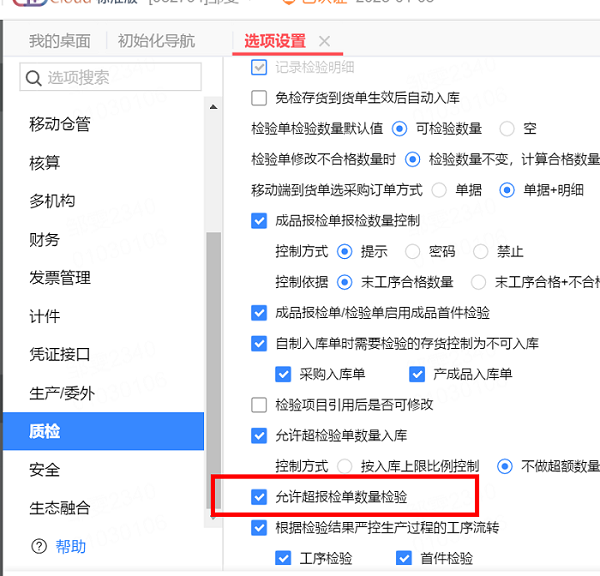600x576 pixels.
Task: Toggle 根据检验结果严控生产过程的工序流转 checkbox
Action: point(259,528)
